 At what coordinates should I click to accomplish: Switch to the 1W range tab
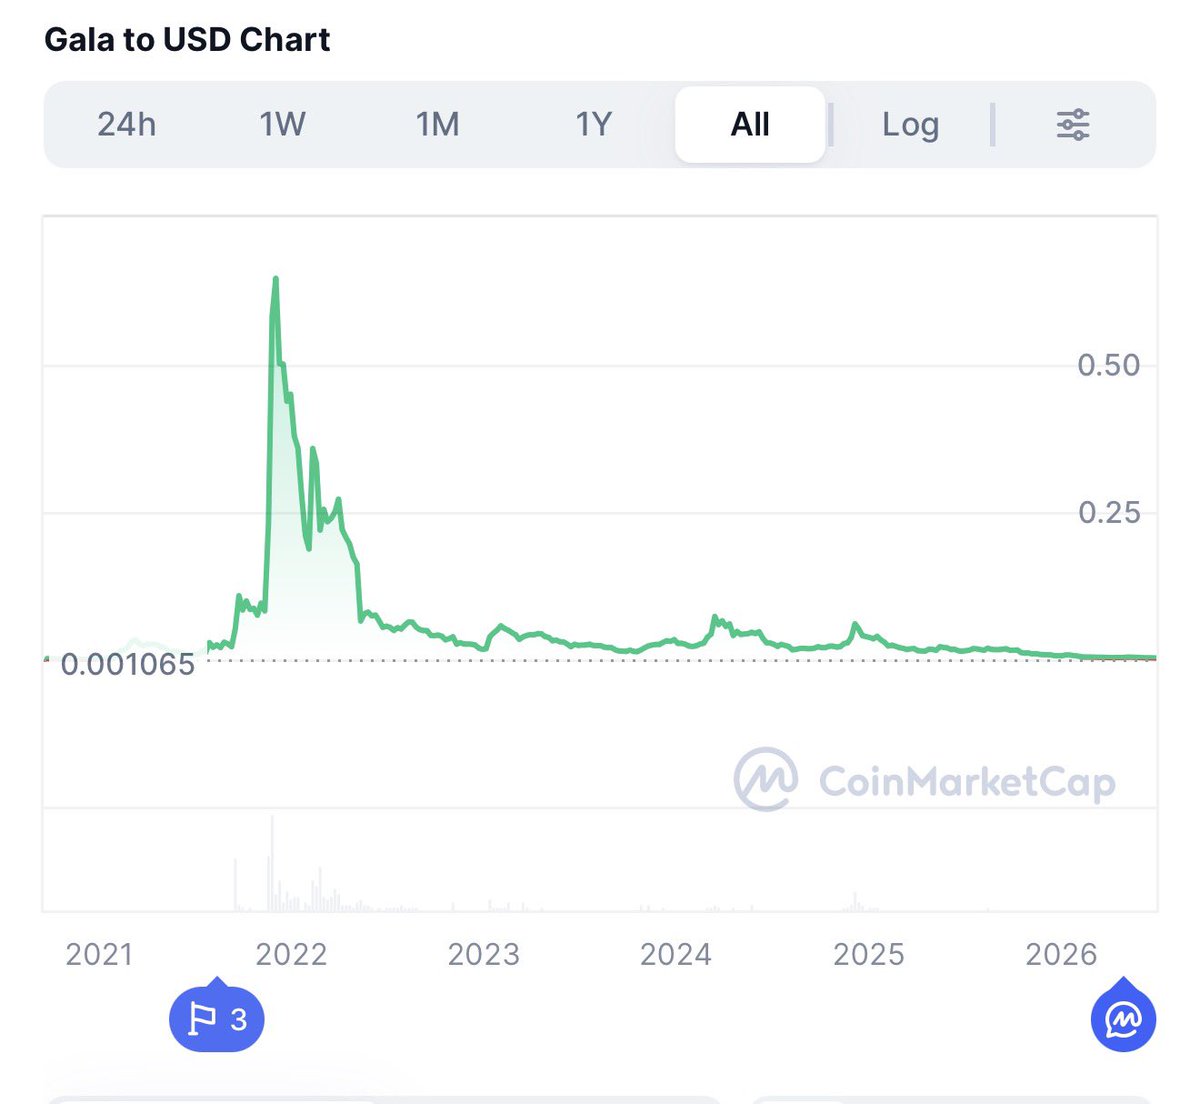point(282,125)
